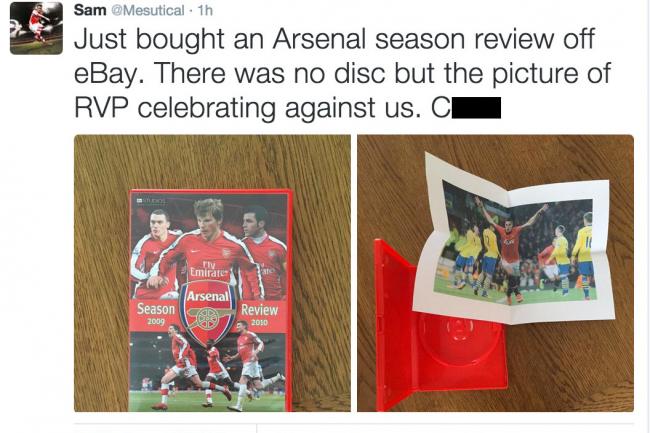
Task: Click the word "RVP" in the tweet text
Action: pyautogui.click(x=102, y=108)
